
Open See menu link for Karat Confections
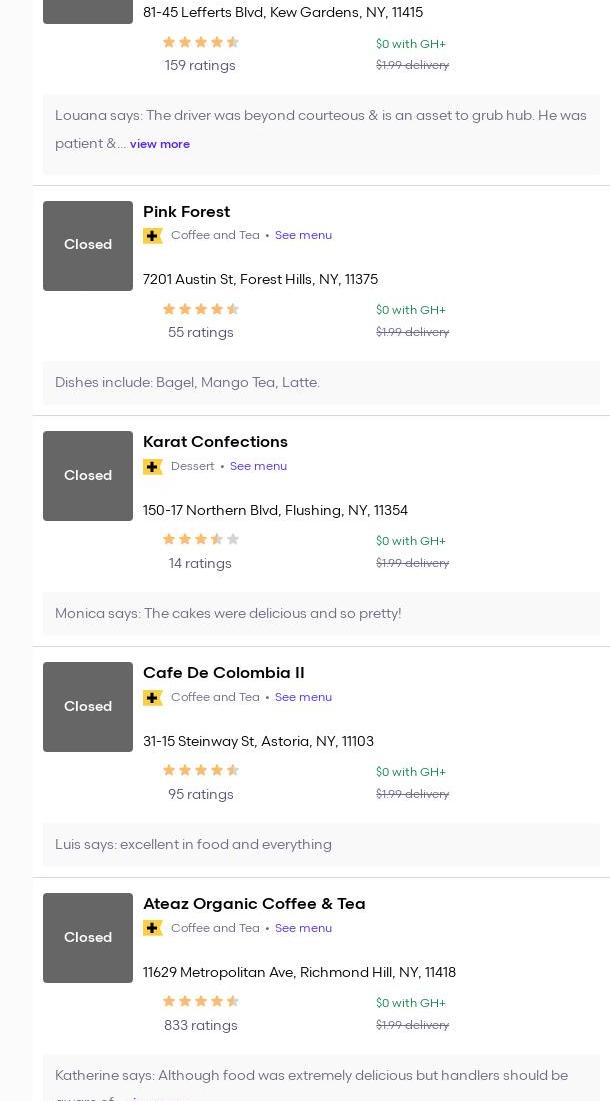258,467
